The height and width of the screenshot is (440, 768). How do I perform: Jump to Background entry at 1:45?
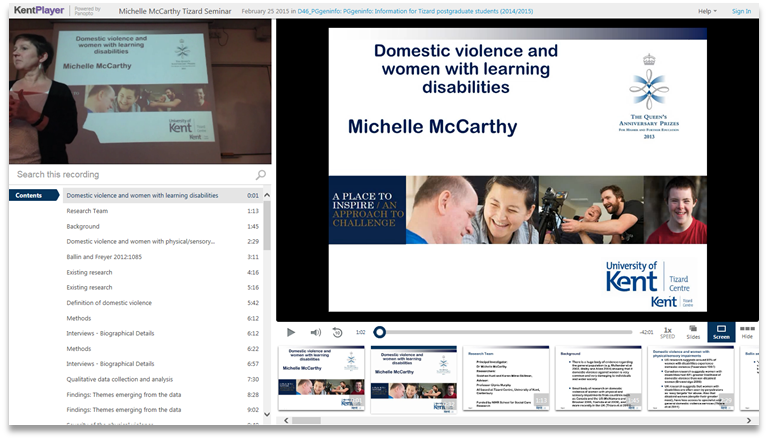point(163,226)
